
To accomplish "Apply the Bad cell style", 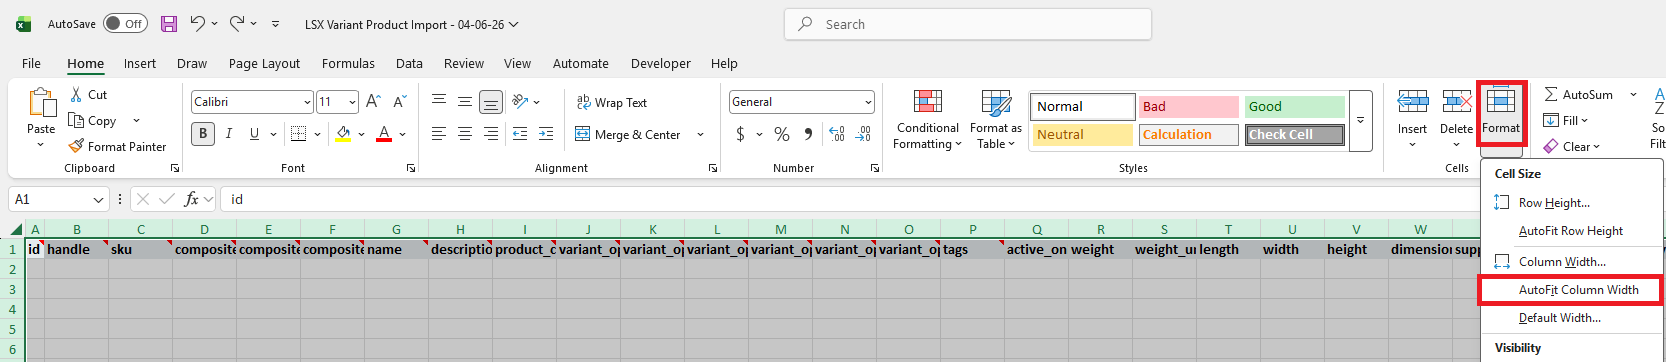I will coord(1188,106).
